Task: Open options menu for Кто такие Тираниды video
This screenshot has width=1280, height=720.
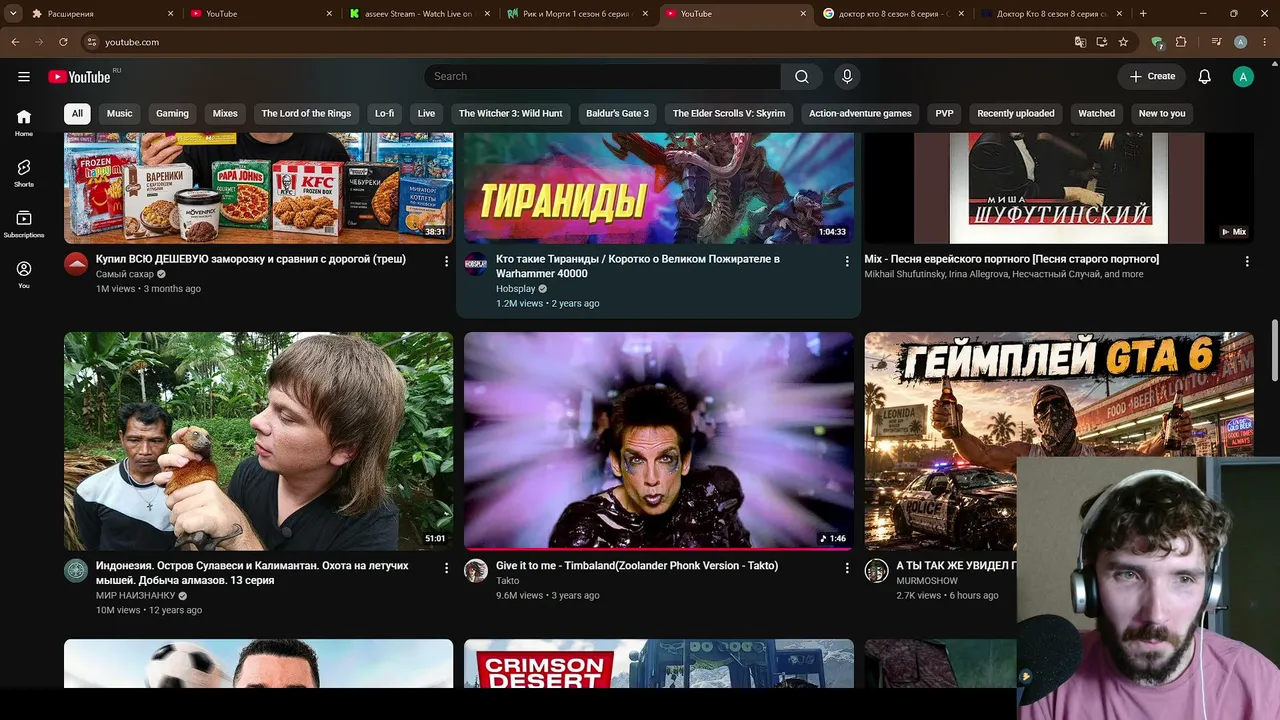Action: (x=846, y=261)
